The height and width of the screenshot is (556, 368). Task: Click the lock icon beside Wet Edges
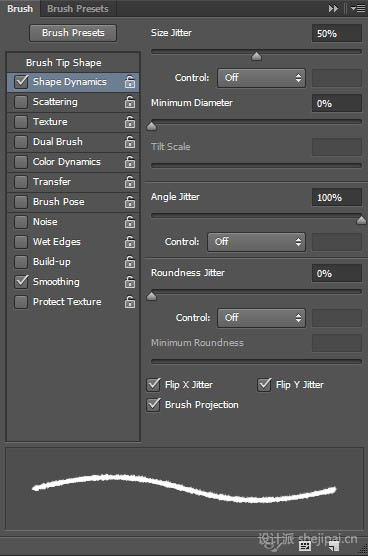click(130, 242)
